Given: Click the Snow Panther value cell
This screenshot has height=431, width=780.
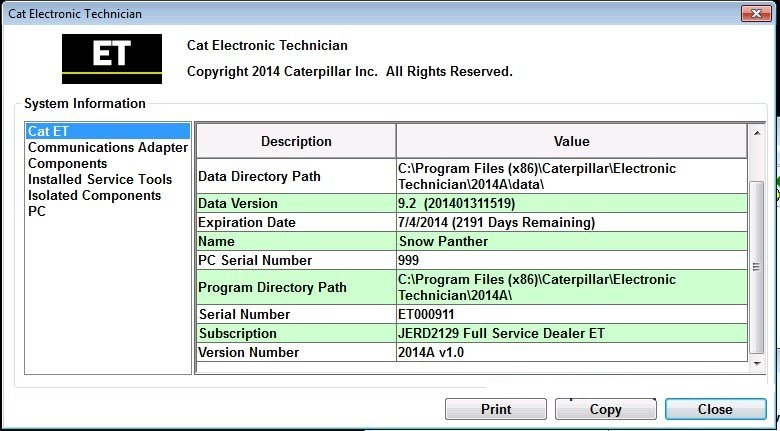Looking at the screenshot, I should click(572, 241).
